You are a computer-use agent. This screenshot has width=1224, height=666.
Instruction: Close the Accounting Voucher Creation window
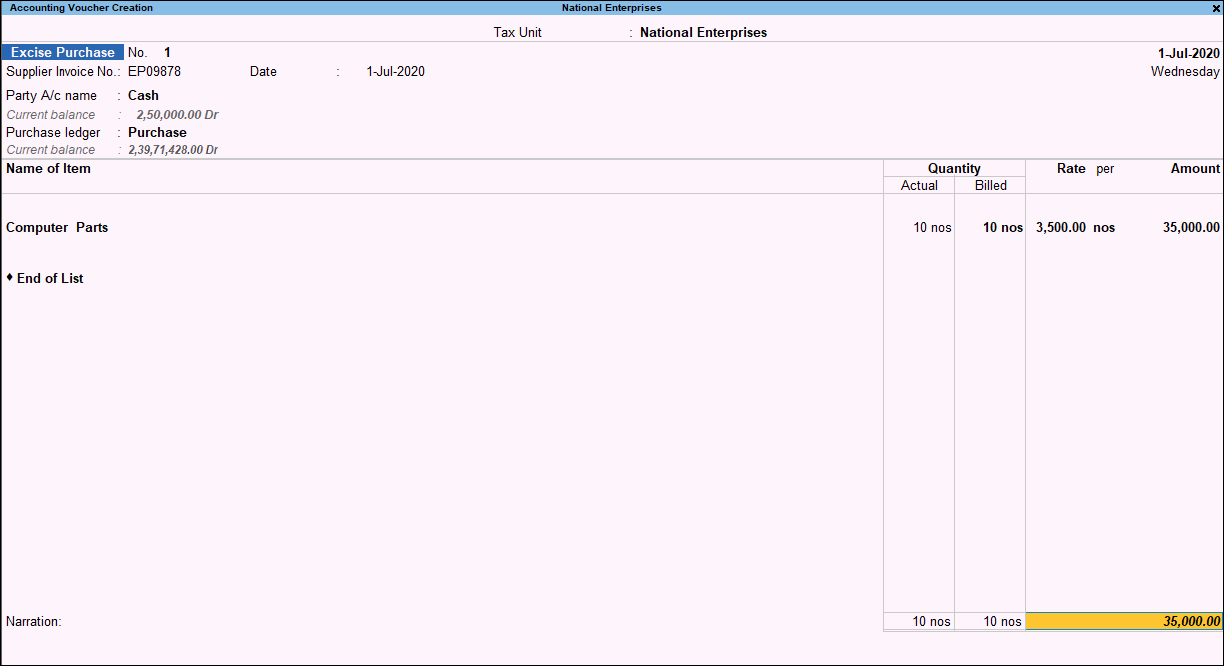click(x=1216, y=7)
